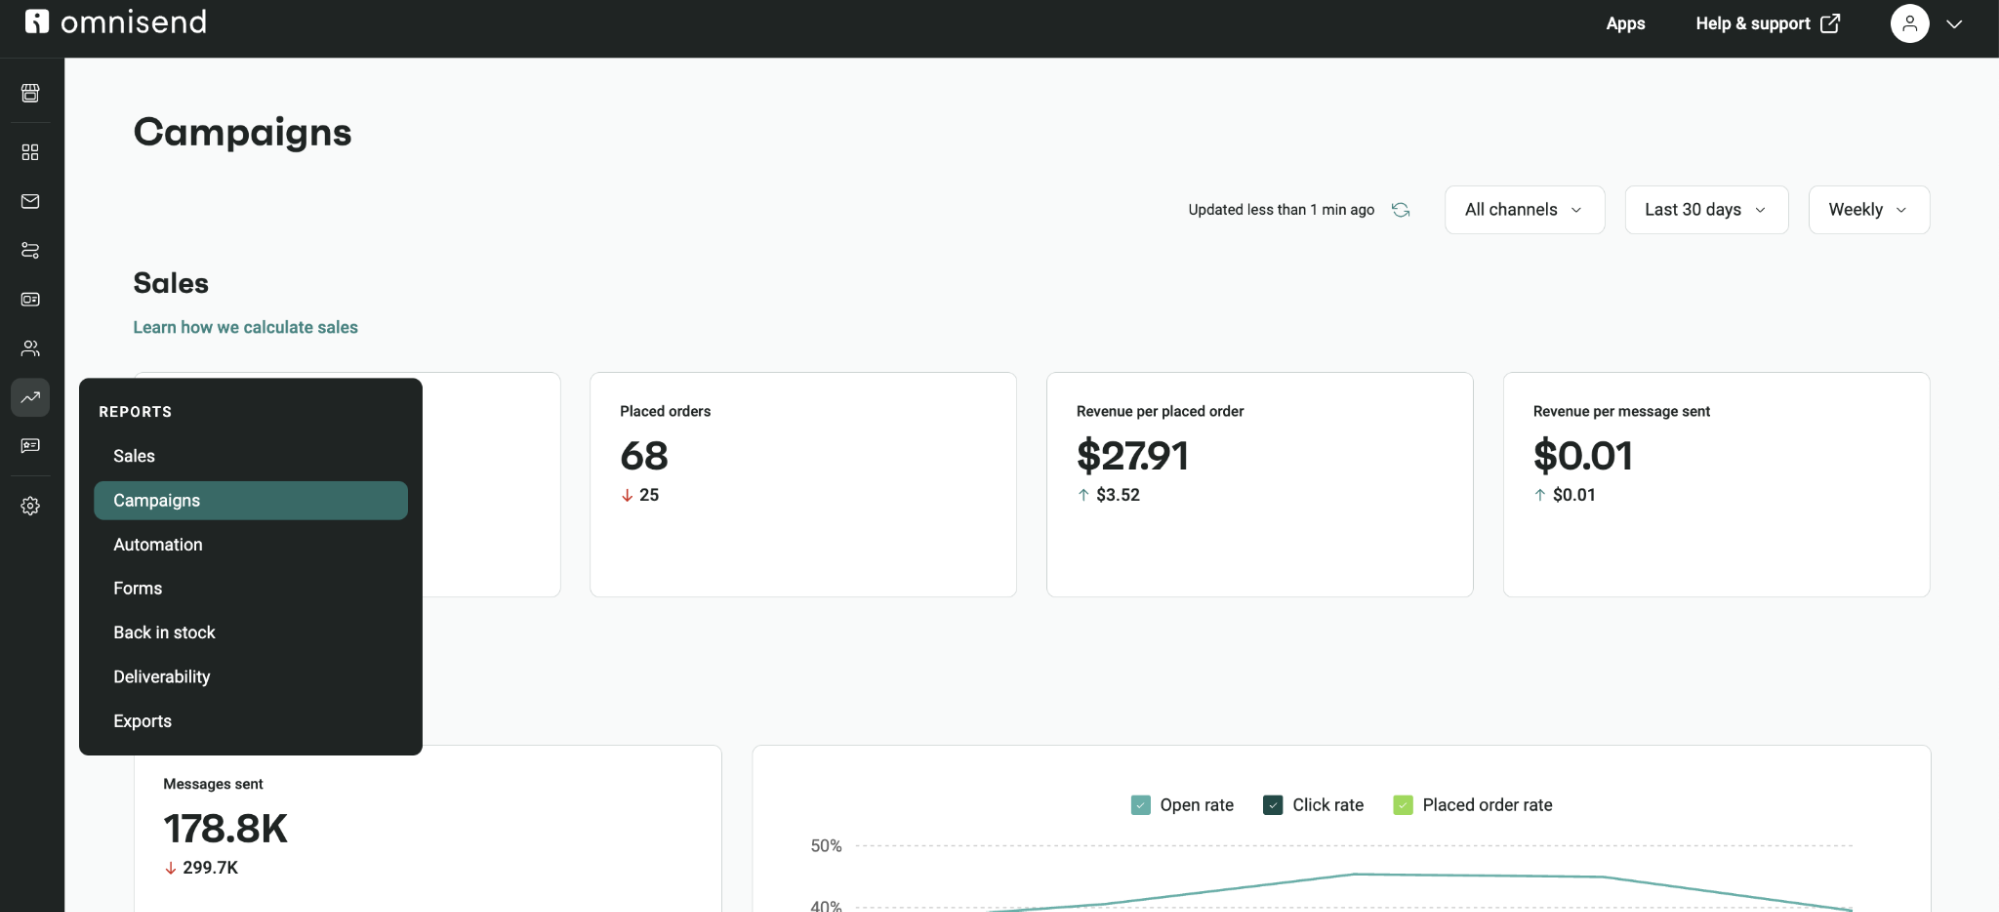Toggle the Placed order rate checkbox
The height and width of the screenshot is (912, 1999).
(1402, 804)
